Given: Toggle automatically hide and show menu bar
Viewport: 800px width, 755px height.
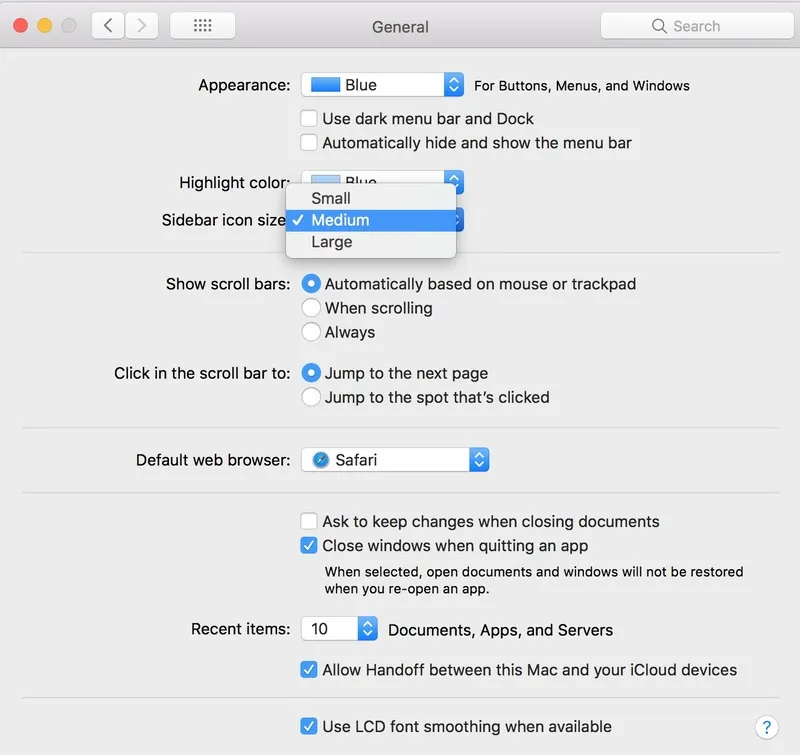Looking at the screenshot, I should [x=310, y=143].
